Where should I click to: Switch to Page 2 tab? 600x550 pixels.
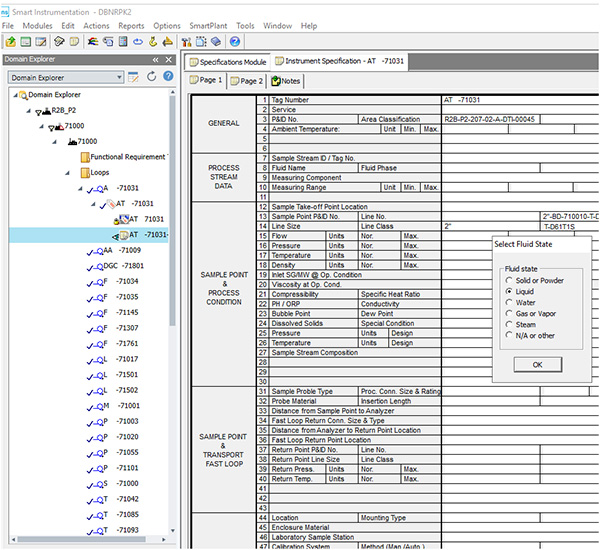coord(246,81)
